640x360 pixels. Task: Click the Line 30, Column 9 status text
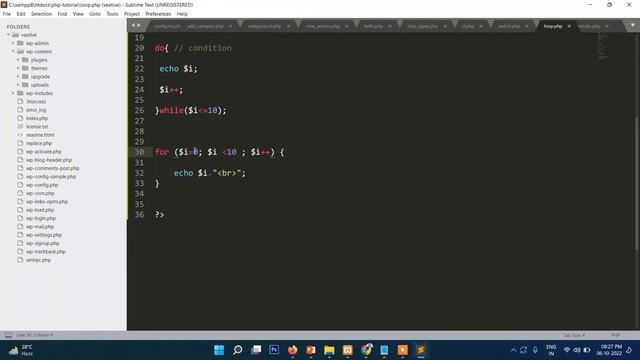pos(35,336)
